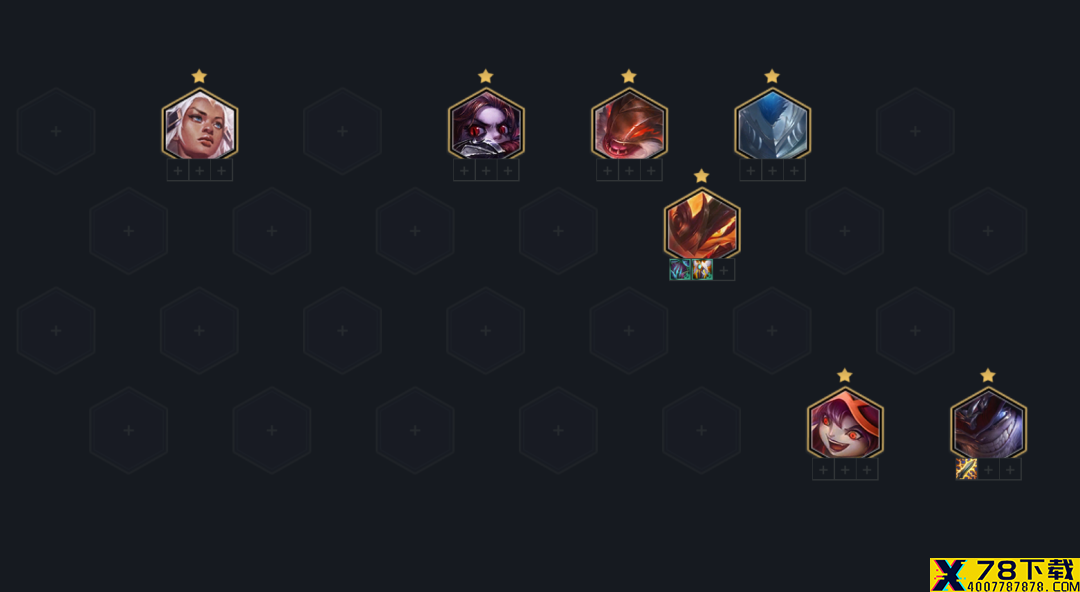This screenshot has width=1080, height=592.
Task: Click the teal-purple item on the orange armored champion
Action: 680,270
